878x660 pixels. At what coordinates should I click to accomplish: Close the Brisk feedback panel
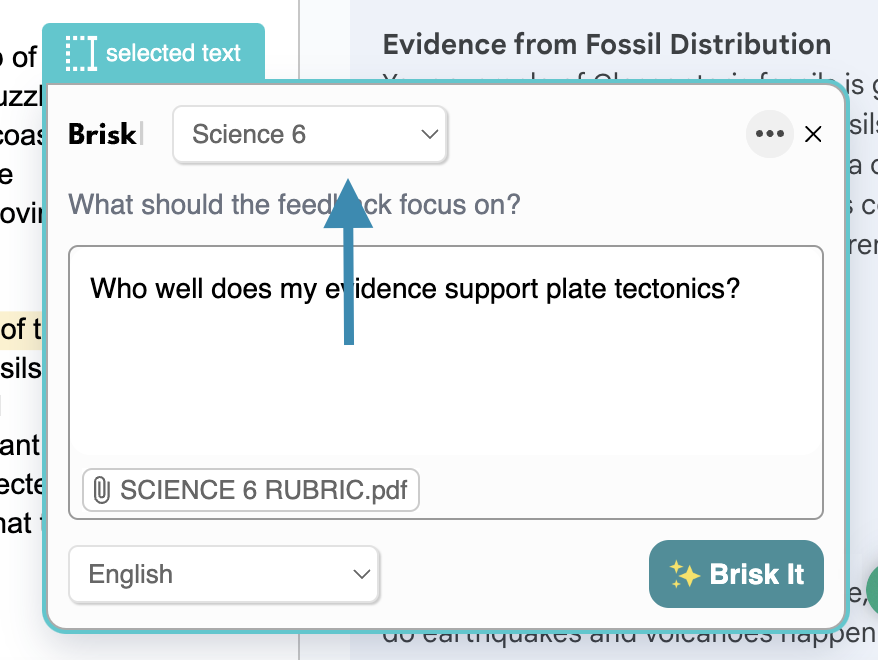[813, 134]
